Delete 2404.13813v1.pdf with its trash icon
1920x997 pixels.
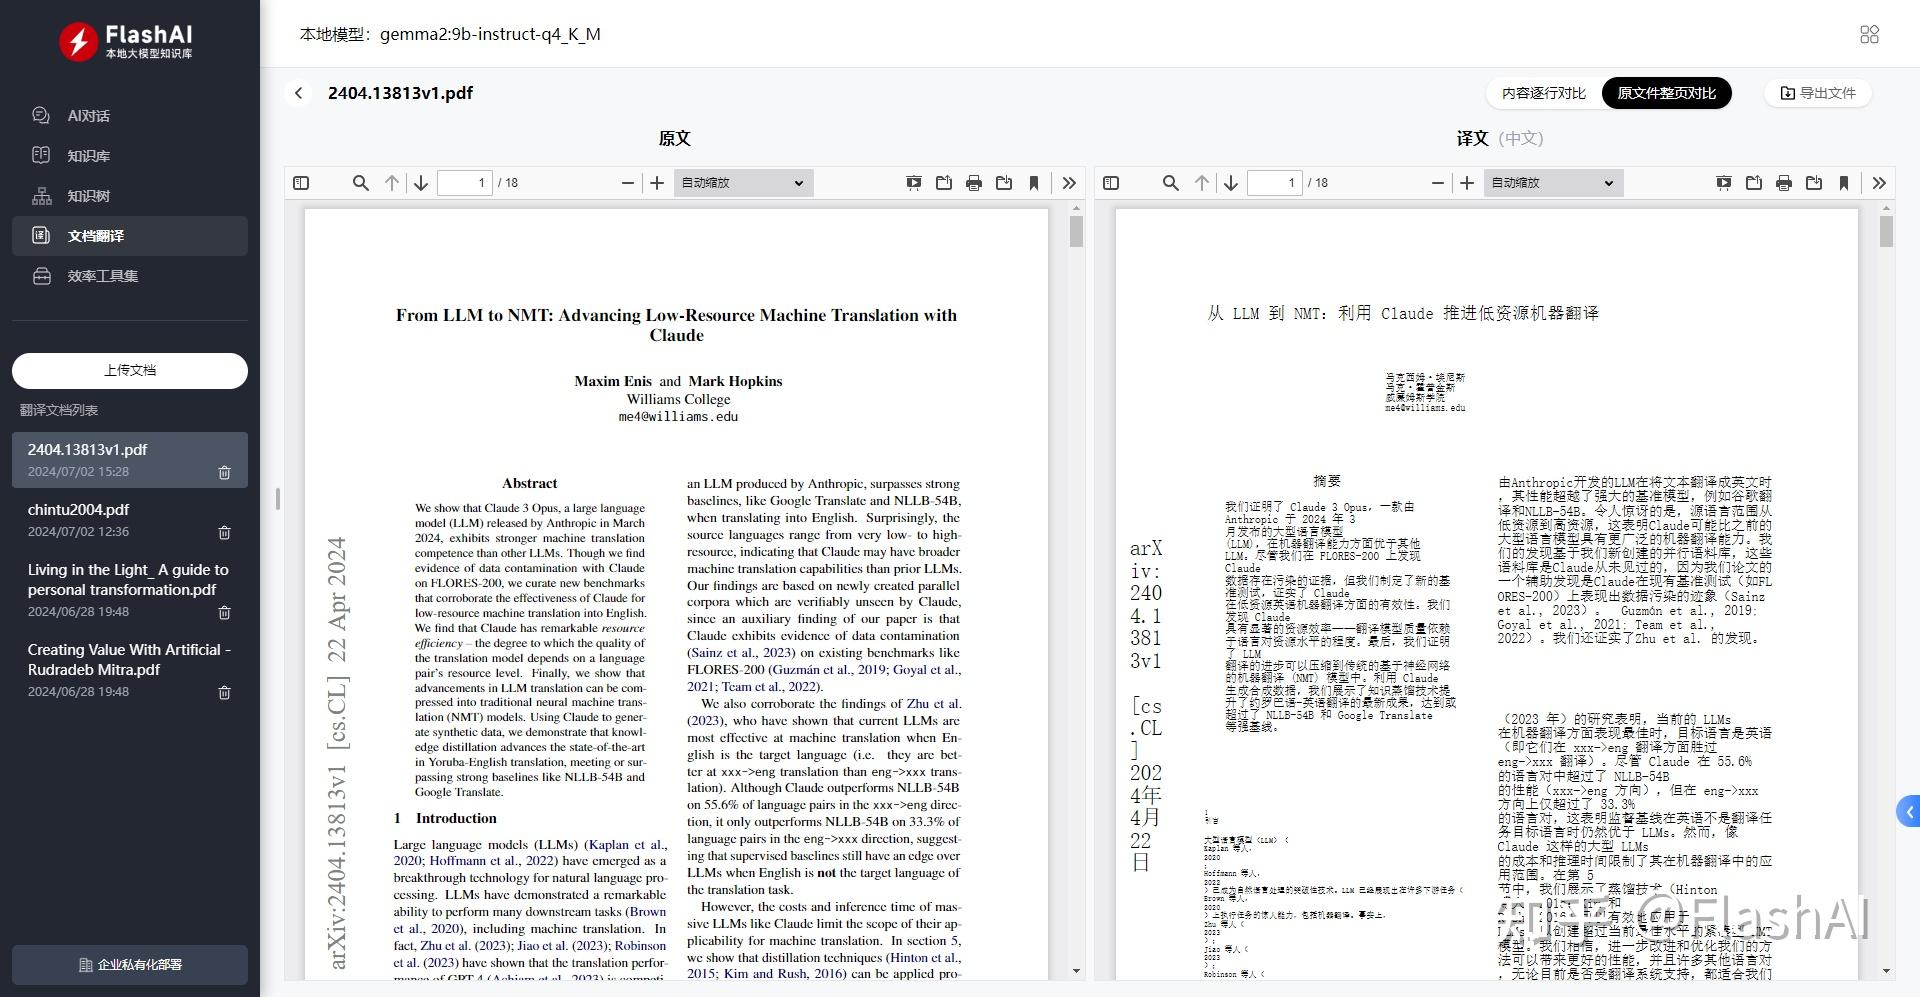point(224,472)
